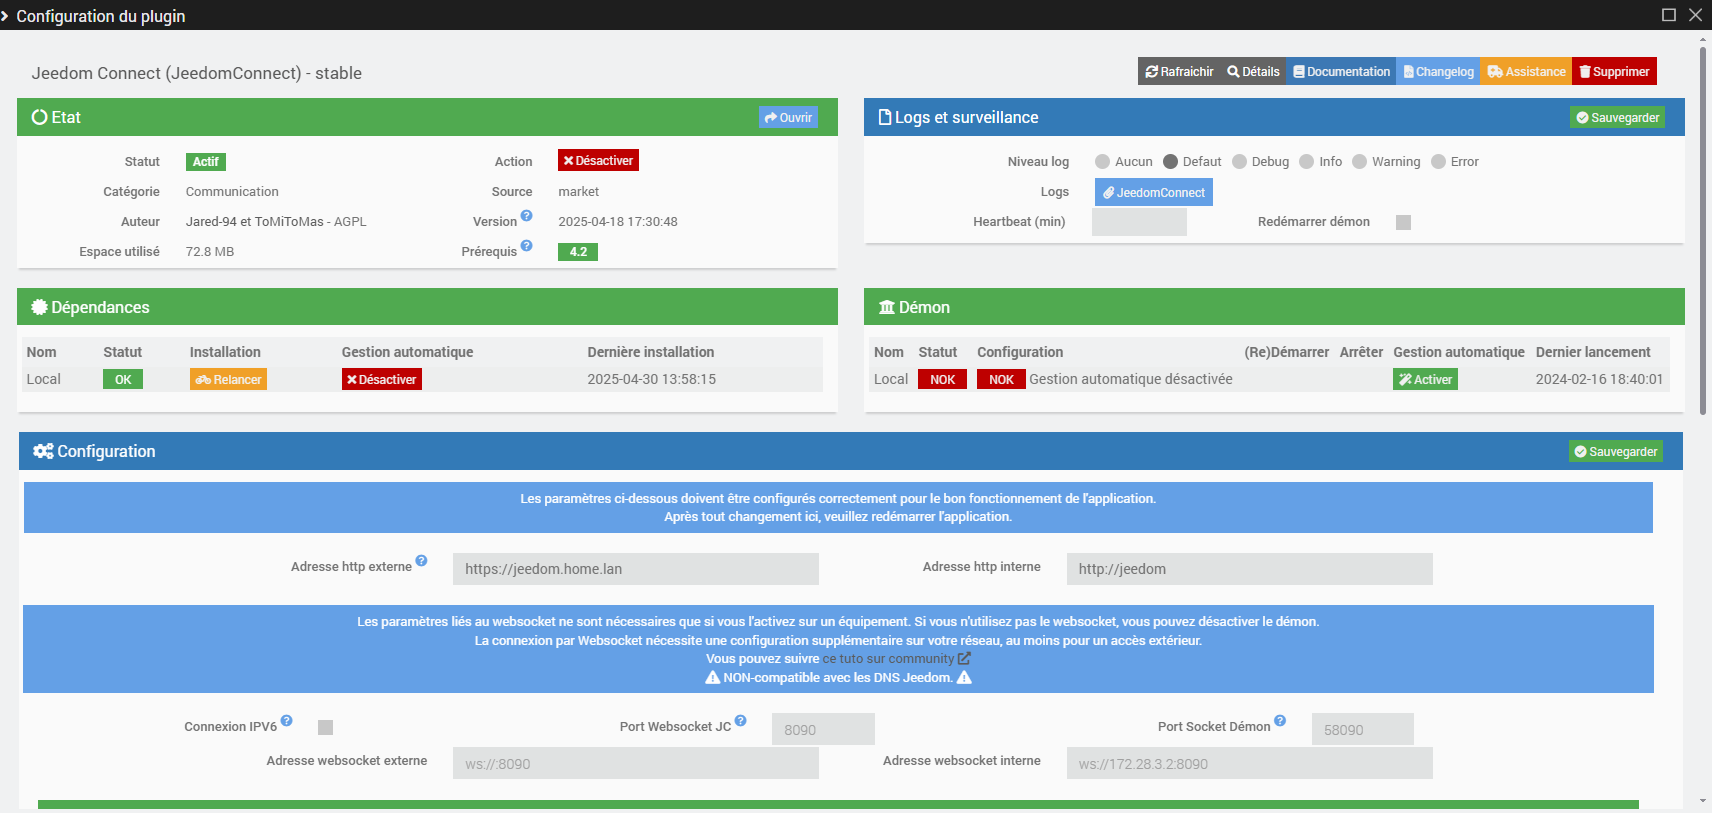Click the last install date 2025-04-30 13:58:15

pyautogui.click(x=652, y=379)
